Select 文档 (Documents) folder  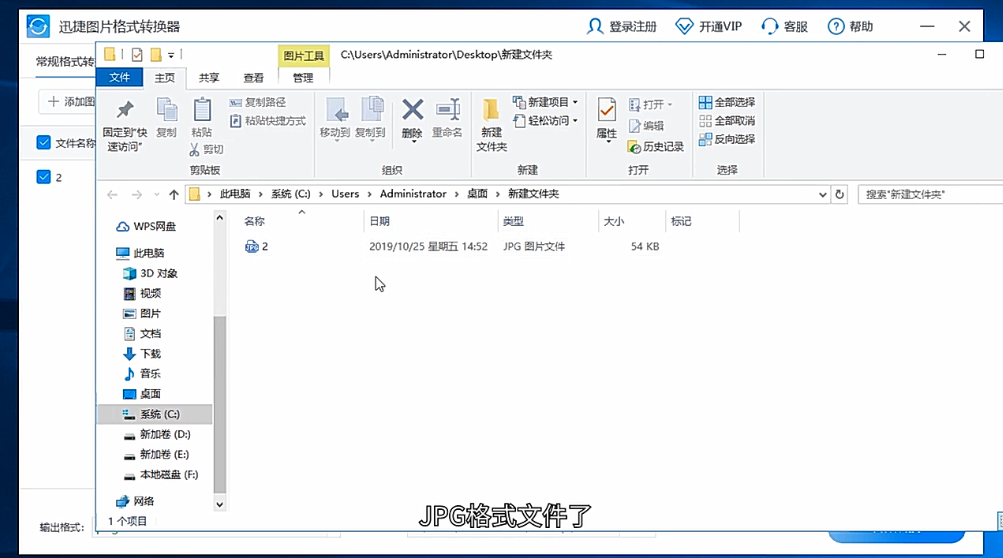(x=143, y=334)
